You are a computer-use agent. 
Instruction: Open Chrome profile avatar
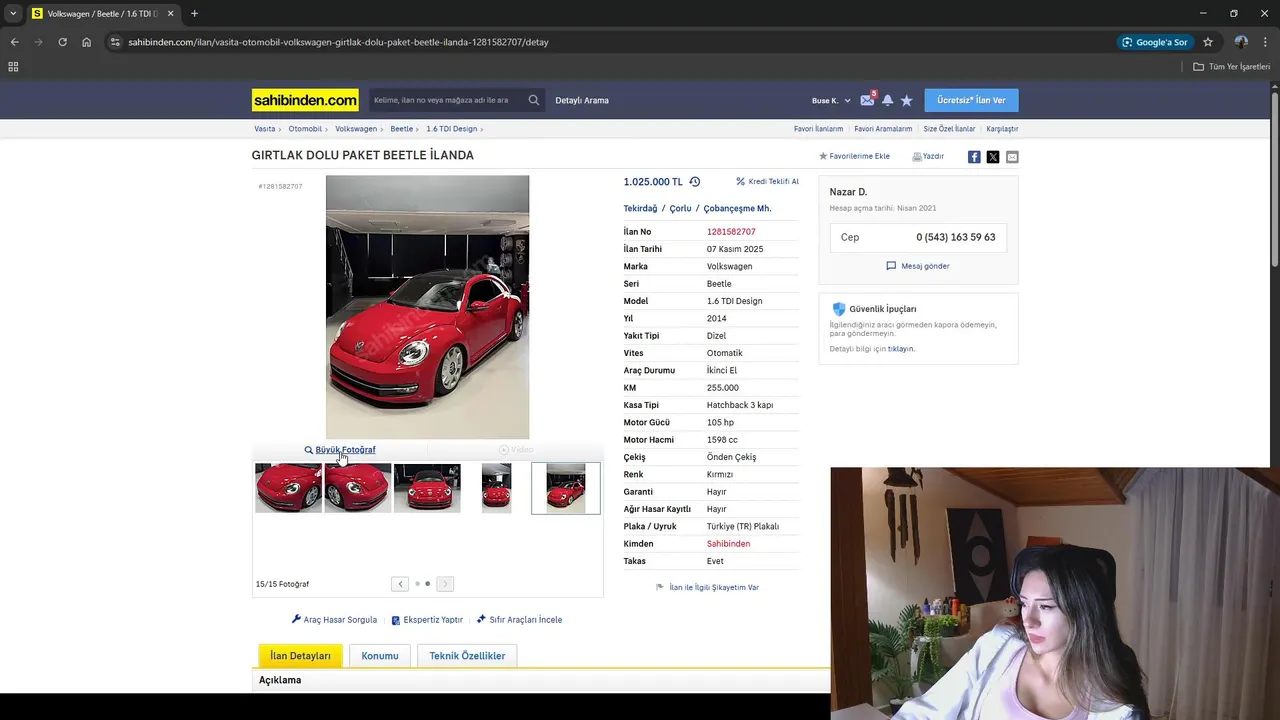1241,42
